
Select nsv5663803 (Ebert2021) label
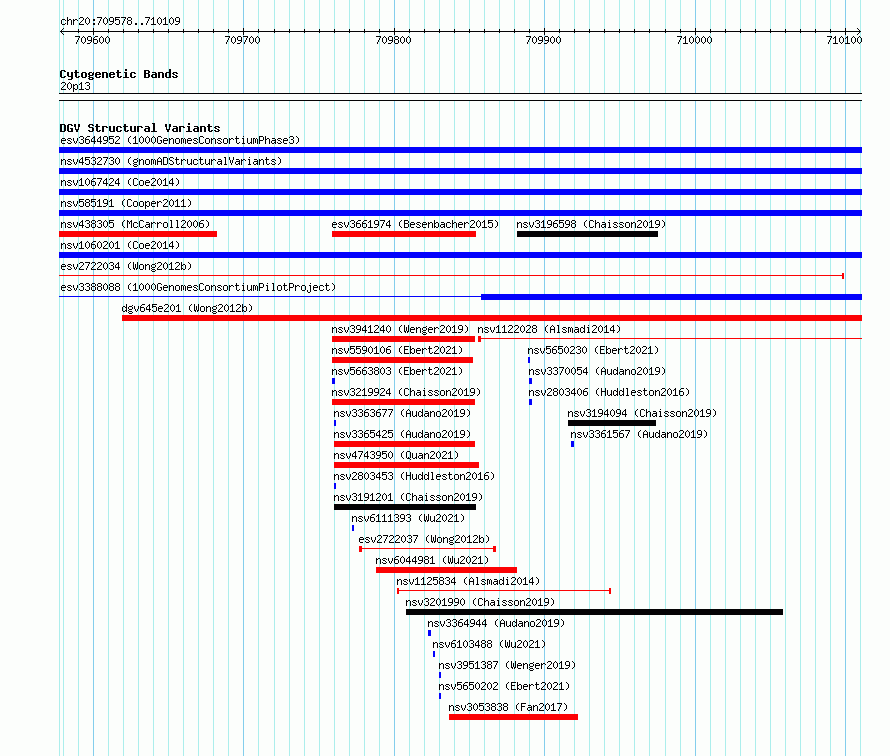click(x=397, y=371)
